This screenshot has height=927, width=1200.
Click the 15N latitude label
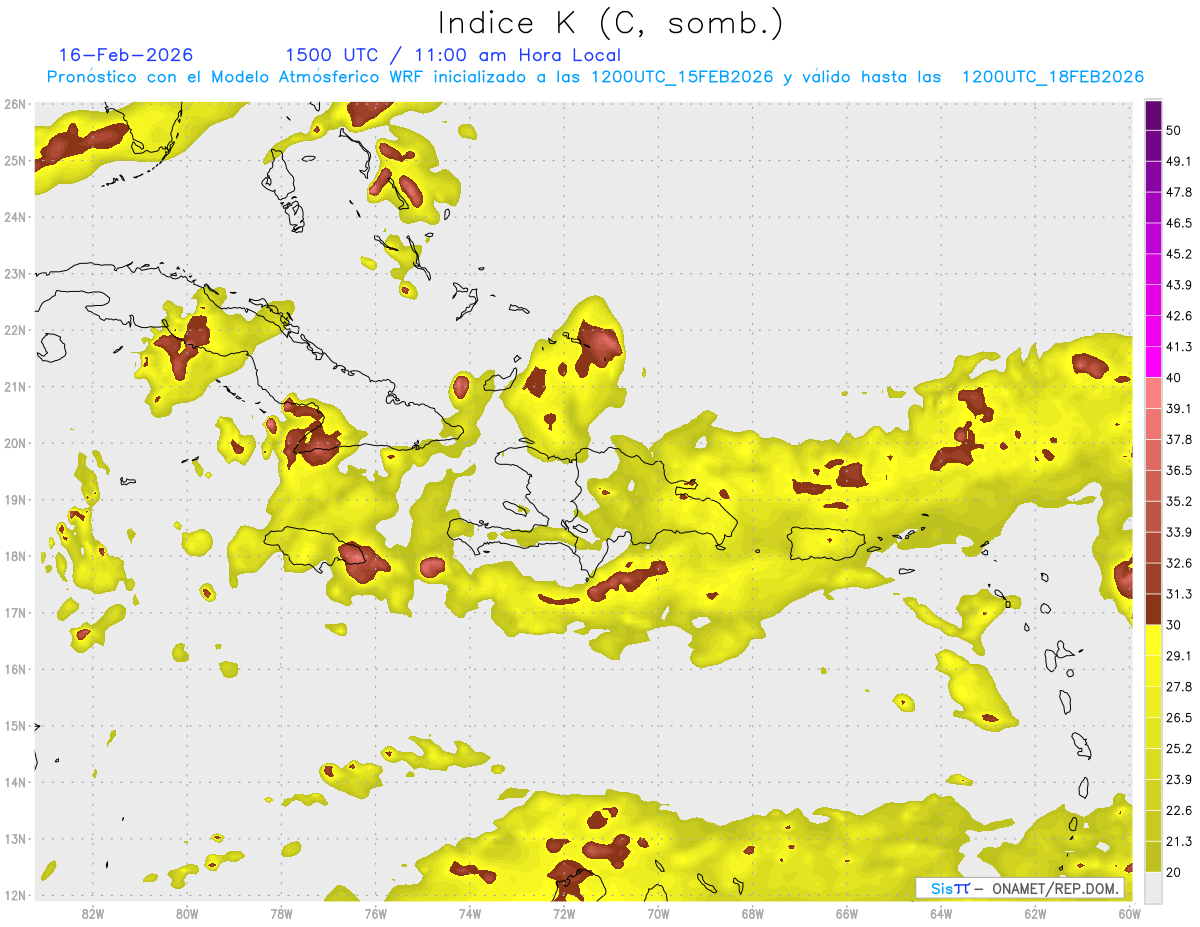pyautogui.click(x=15, y=726)
